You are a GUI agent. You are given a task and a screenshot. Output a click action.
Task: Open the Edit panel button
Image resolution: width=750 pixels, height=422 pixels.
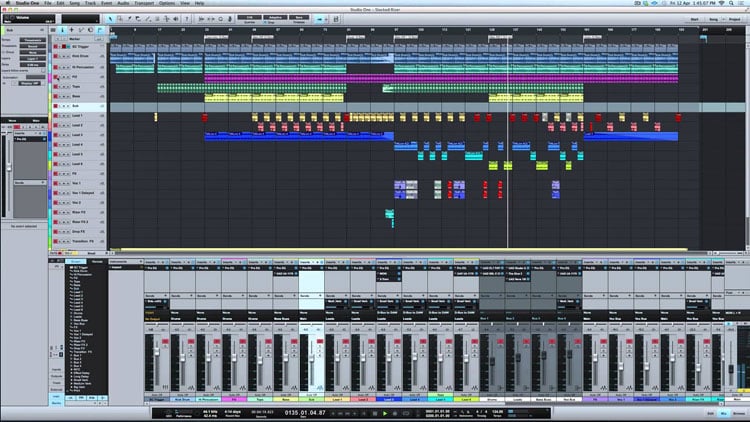pyautogui.click(x=711, y=413)
